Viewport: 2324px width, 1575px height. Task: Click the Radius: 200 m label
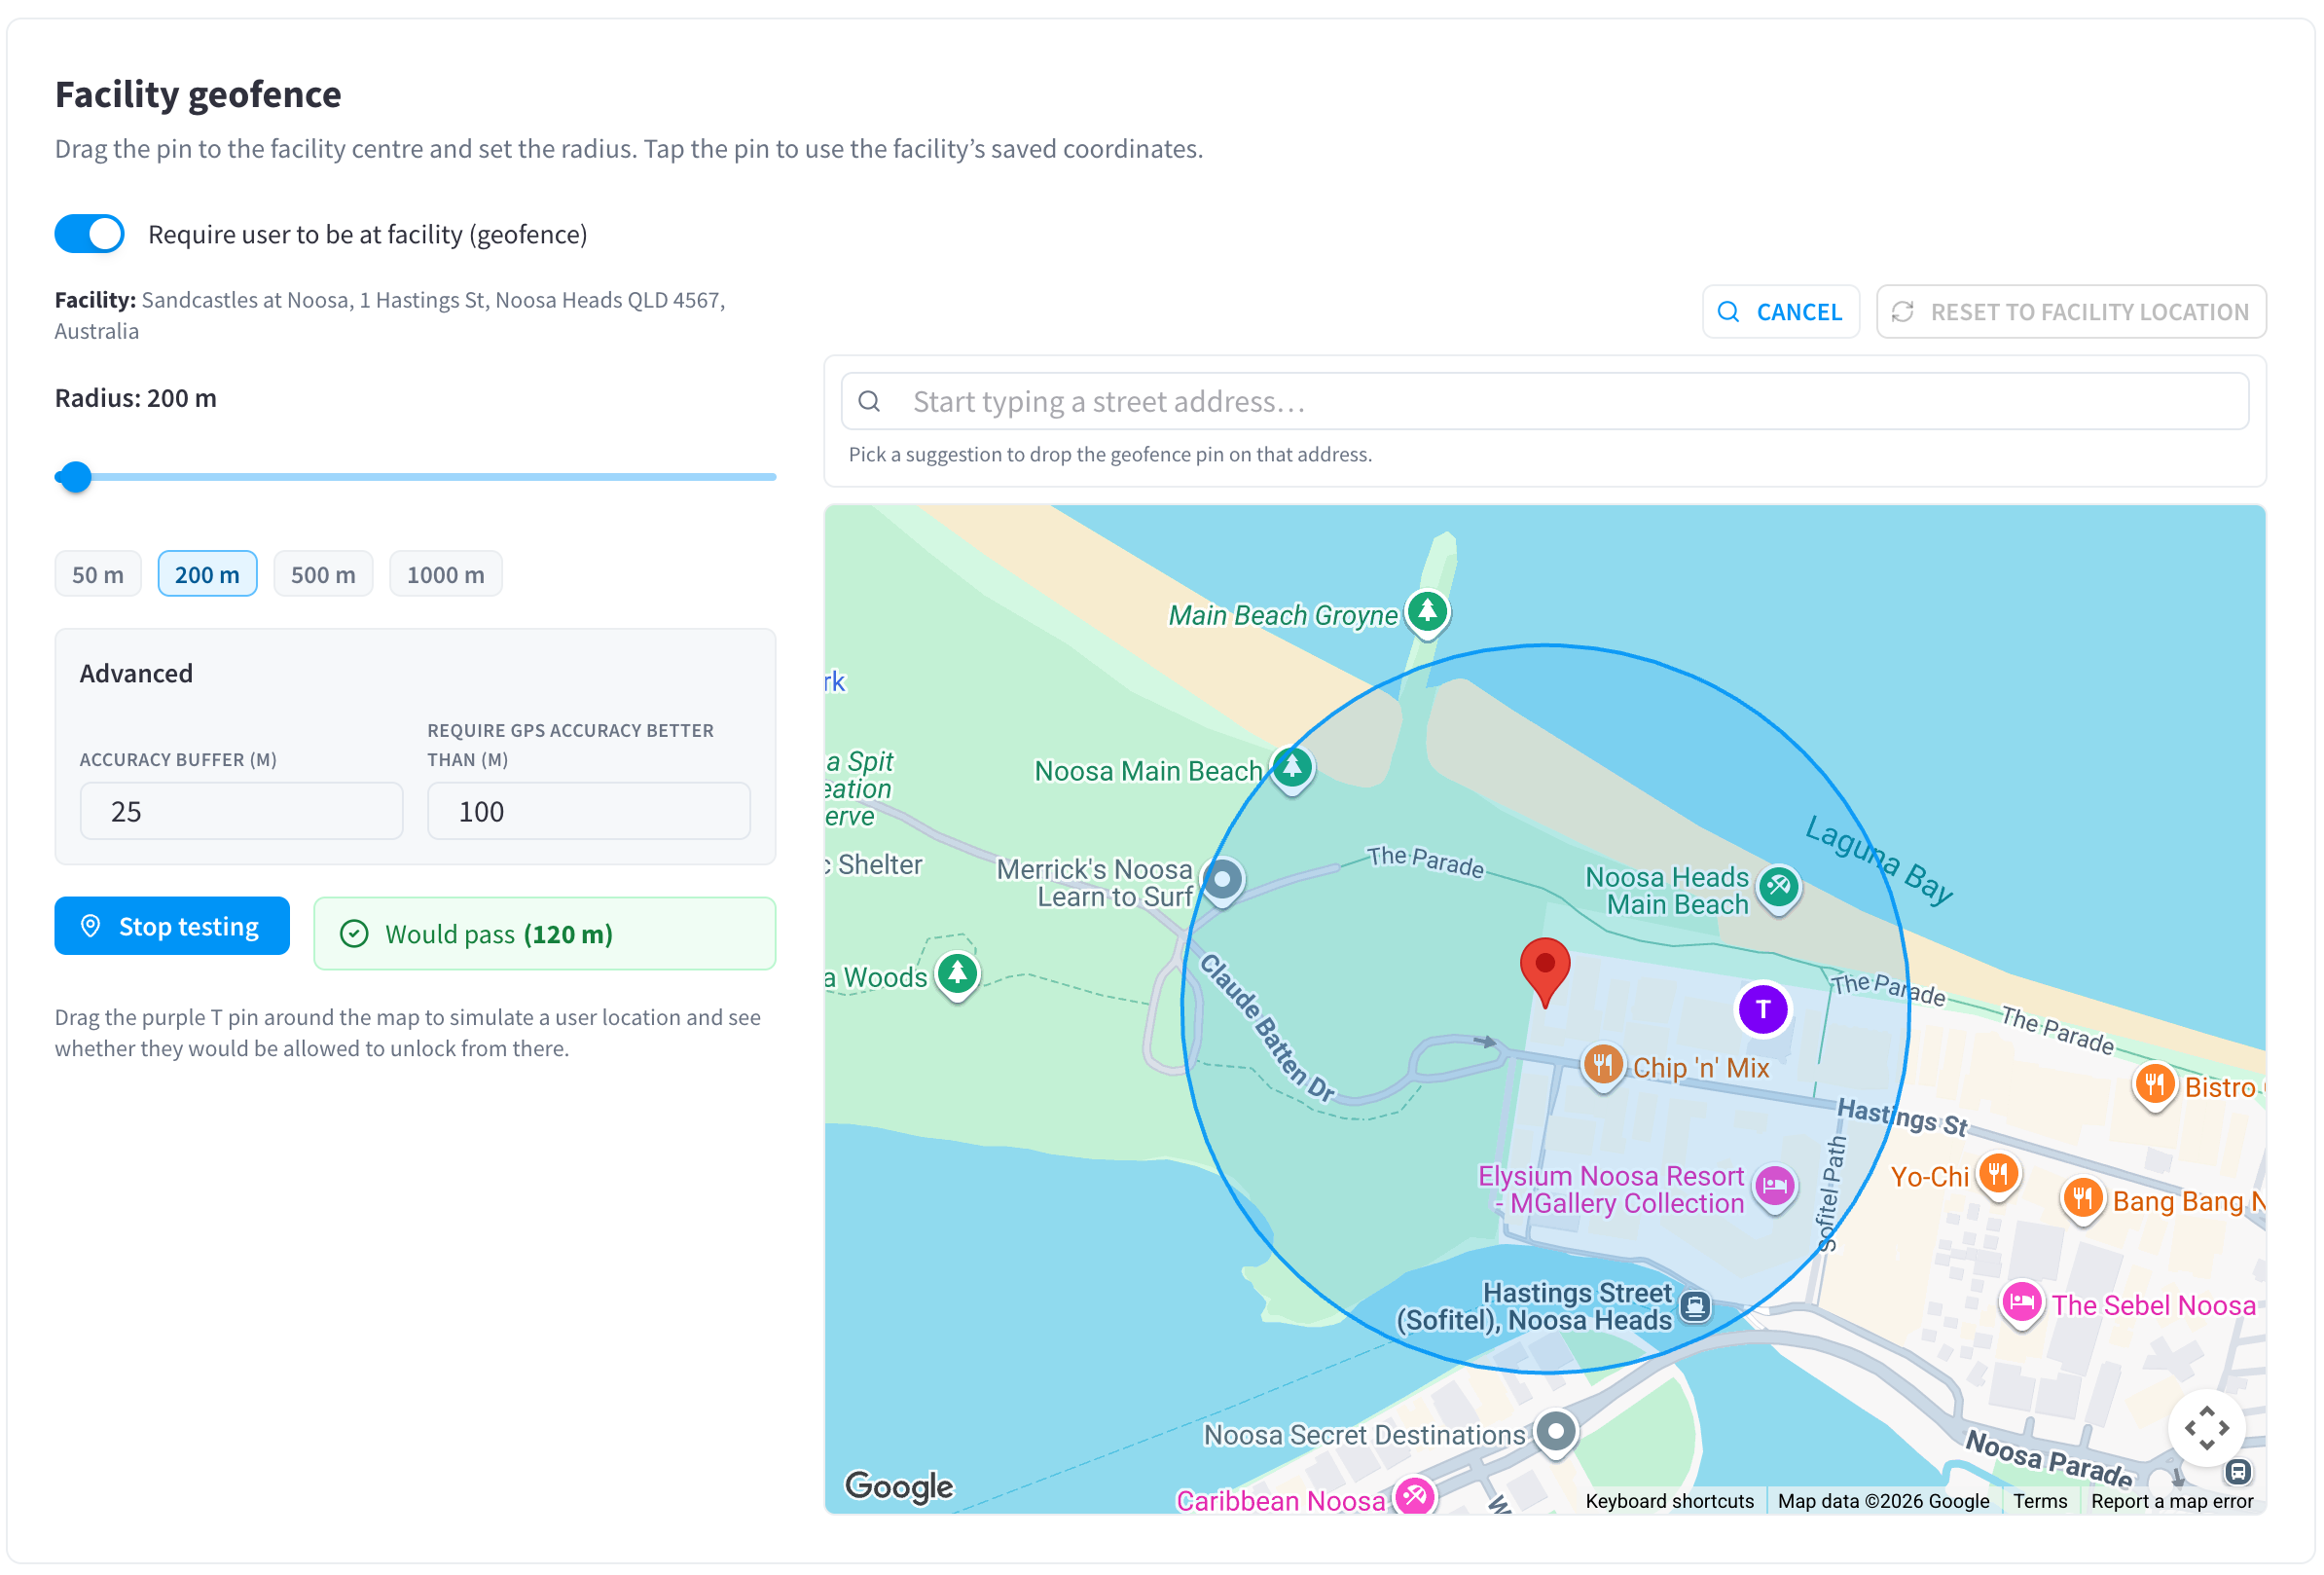coord(136,398)
